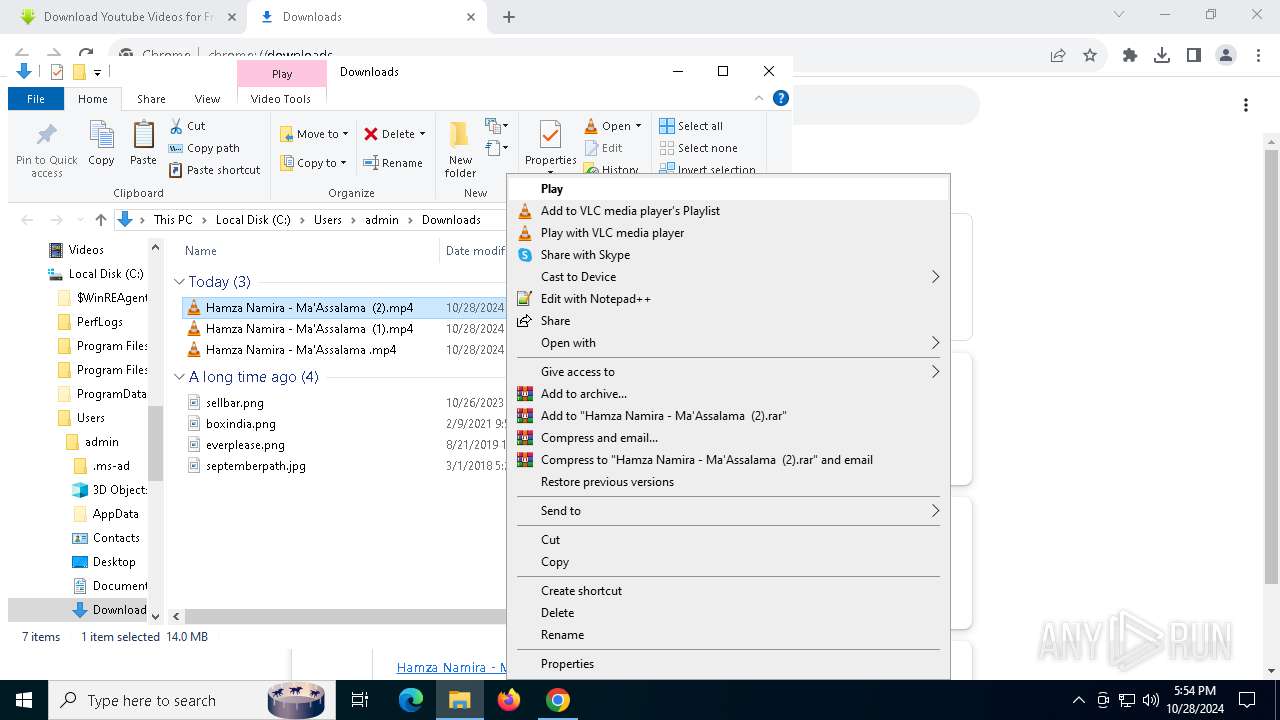Select Contacts in navigation tree

click(116, 538)
